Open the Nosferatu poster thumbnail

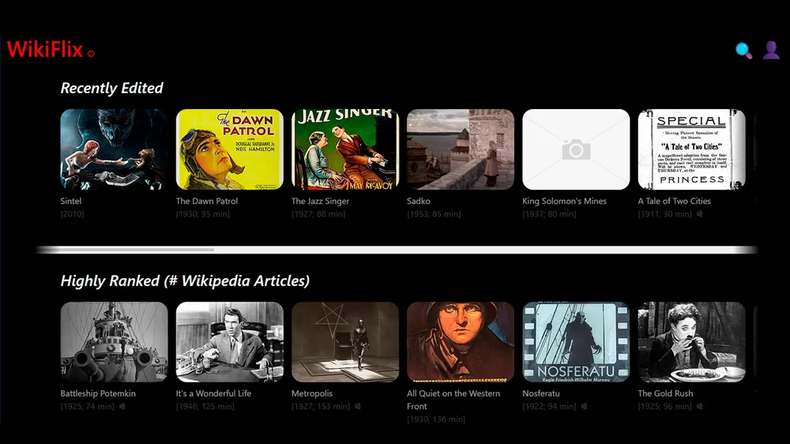tap(576, 342)
